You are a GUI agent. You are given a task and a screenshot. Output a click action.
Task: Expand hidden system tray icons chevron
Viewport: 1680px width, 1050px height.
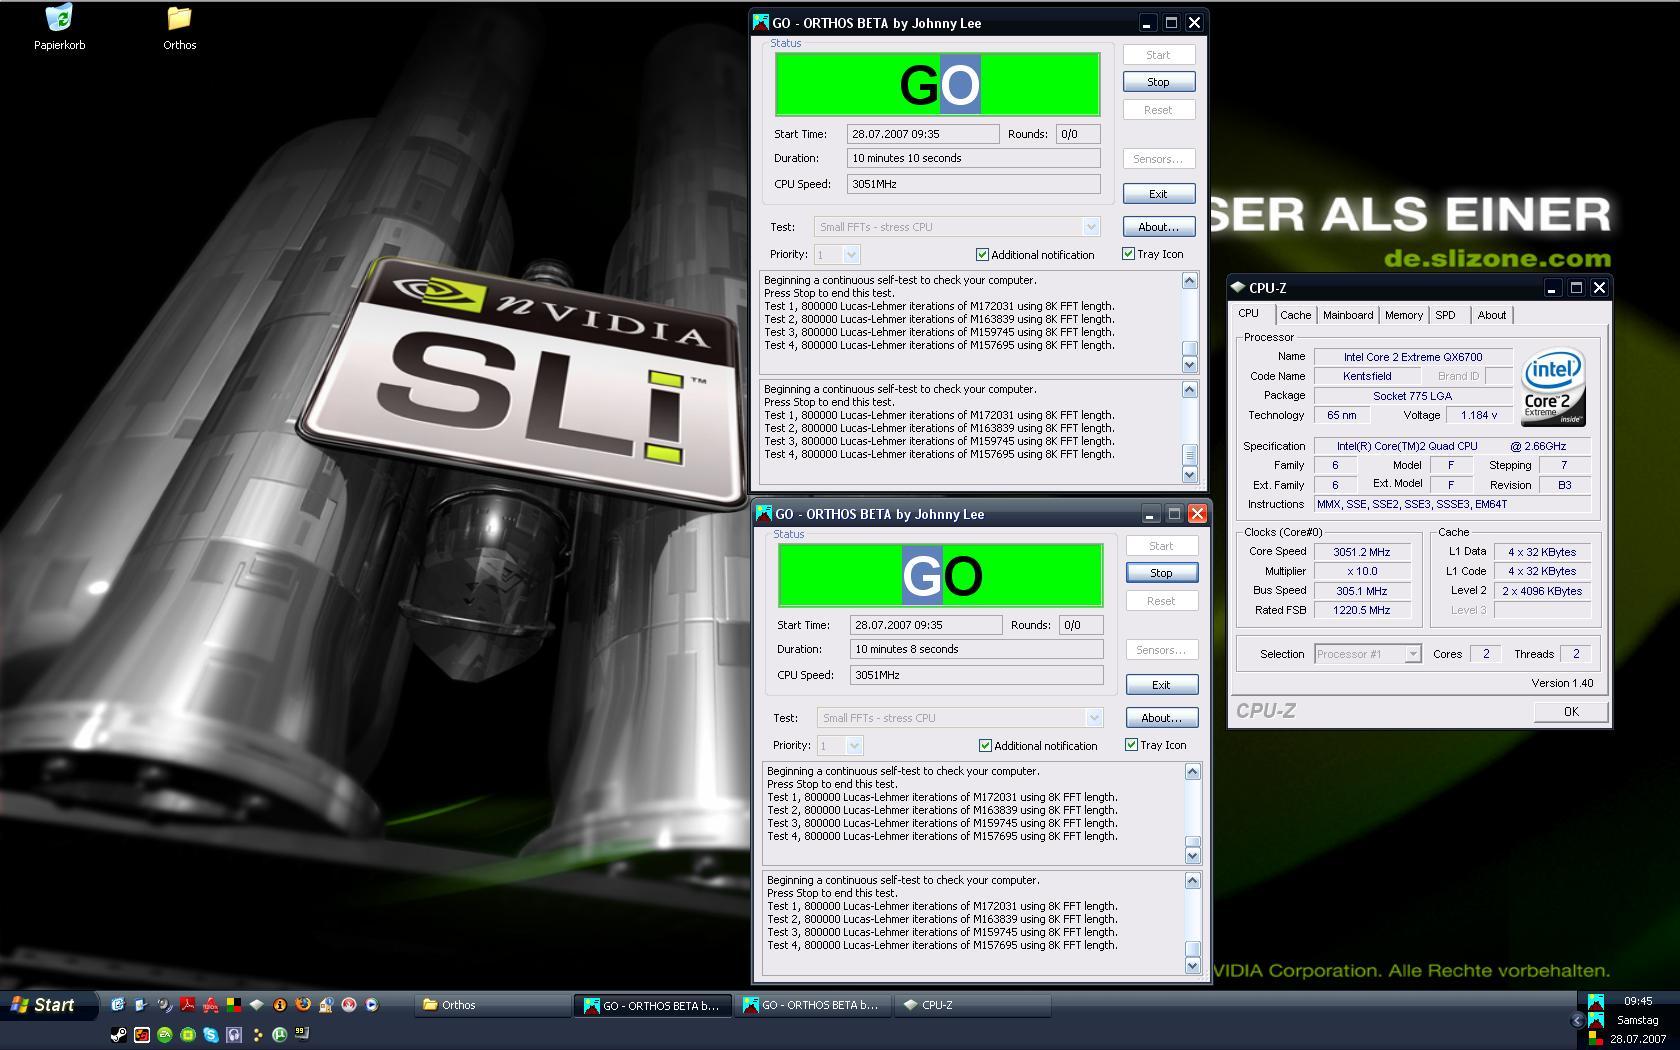click(x=1577, y=1021)
